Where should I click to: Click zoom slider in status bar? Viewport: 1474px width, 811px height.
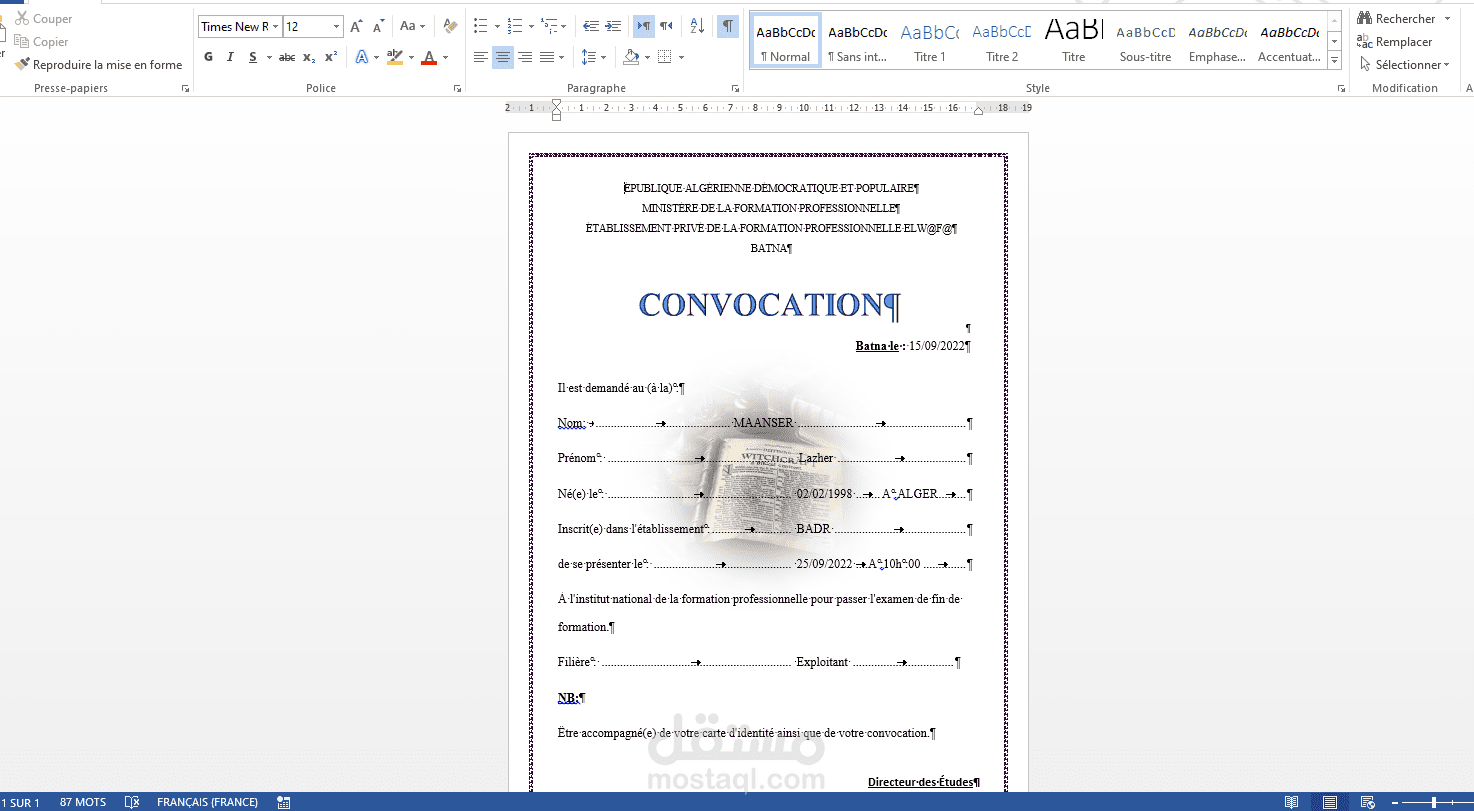pos(1434,802)
